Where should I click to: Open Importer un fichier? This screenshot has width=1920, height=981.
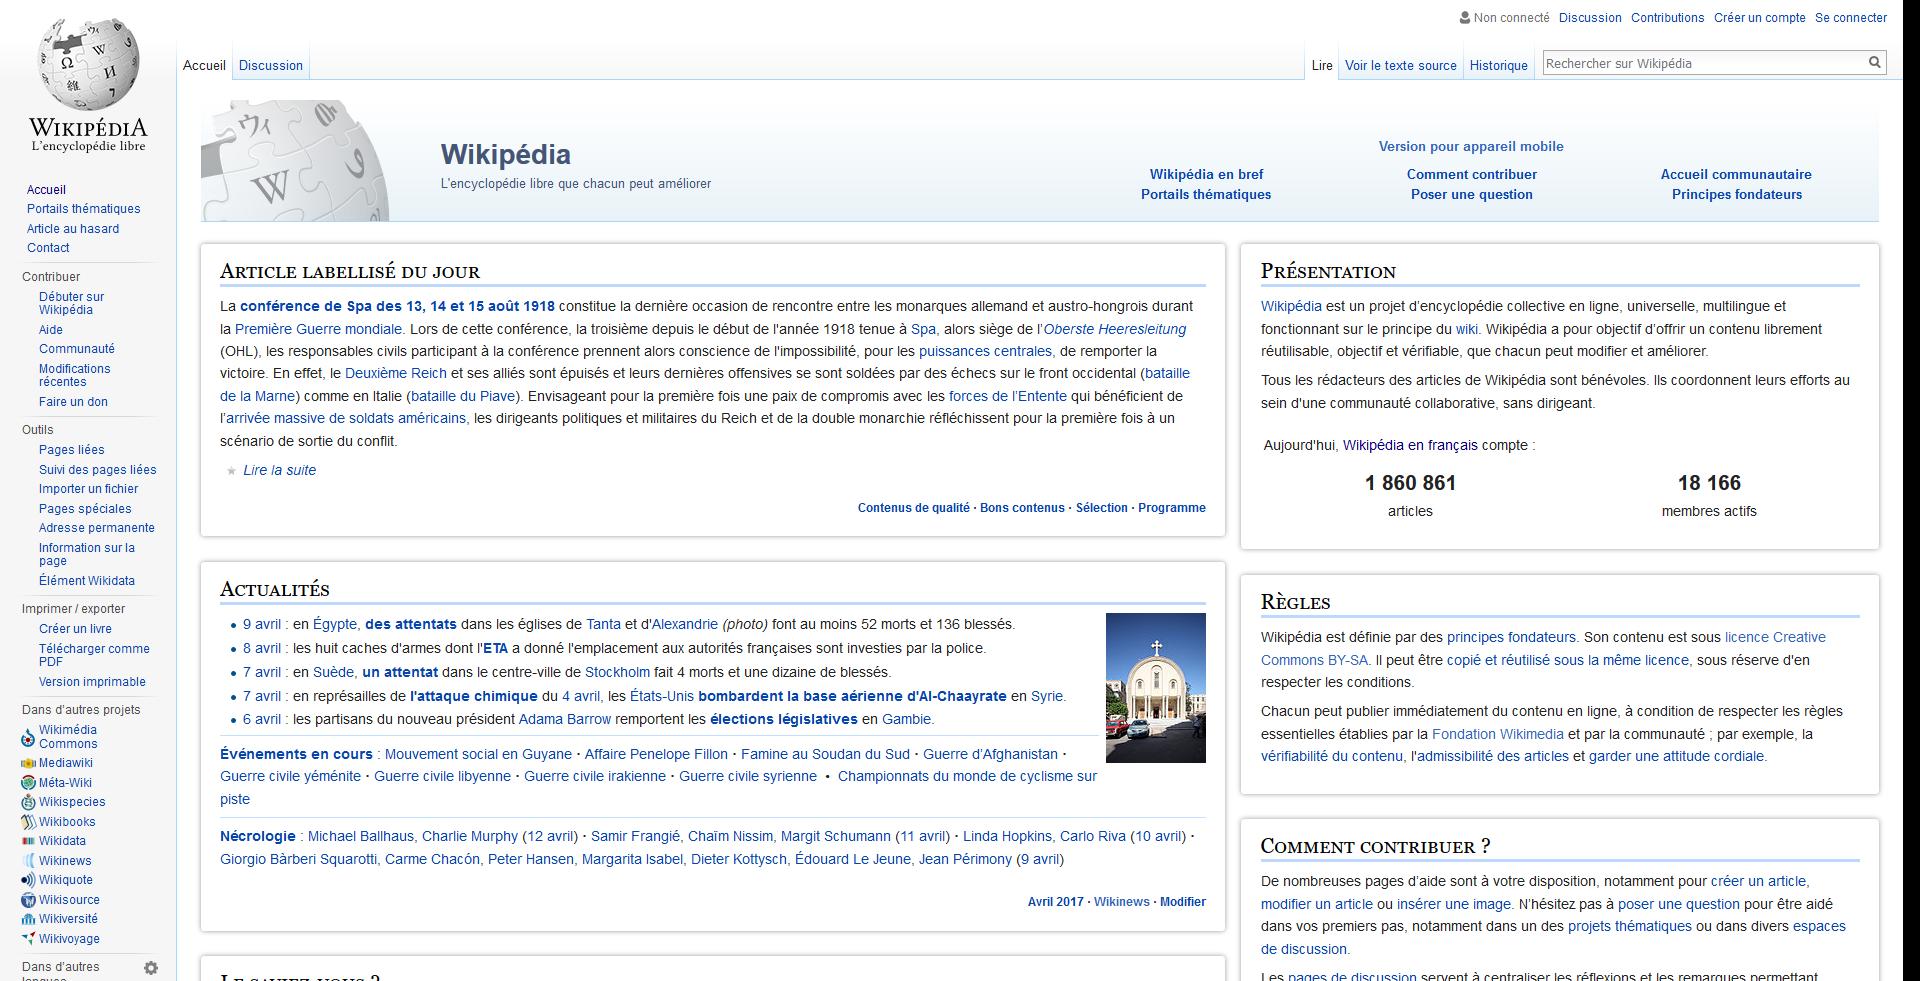coord(88,489)
